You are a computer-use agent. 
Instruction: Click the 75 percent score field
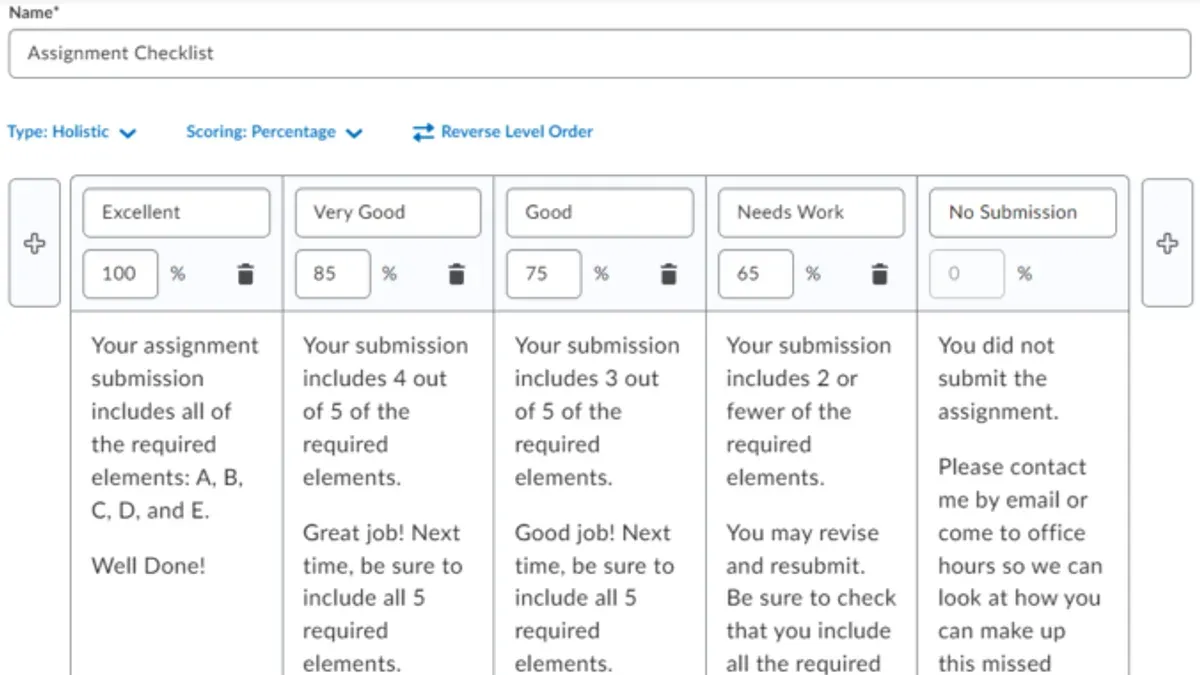coord(544,274)
